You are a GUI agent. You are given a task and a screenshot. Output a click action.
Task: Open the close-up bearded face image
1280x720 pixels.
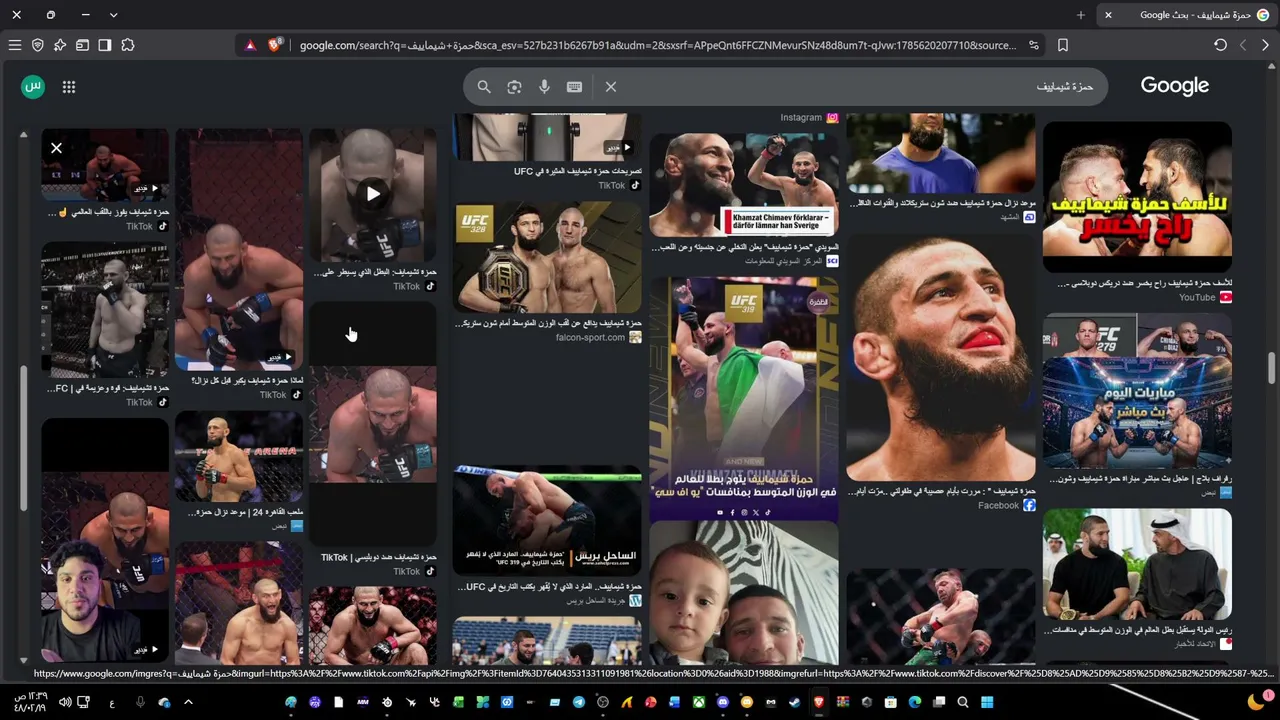click(941, 358)
